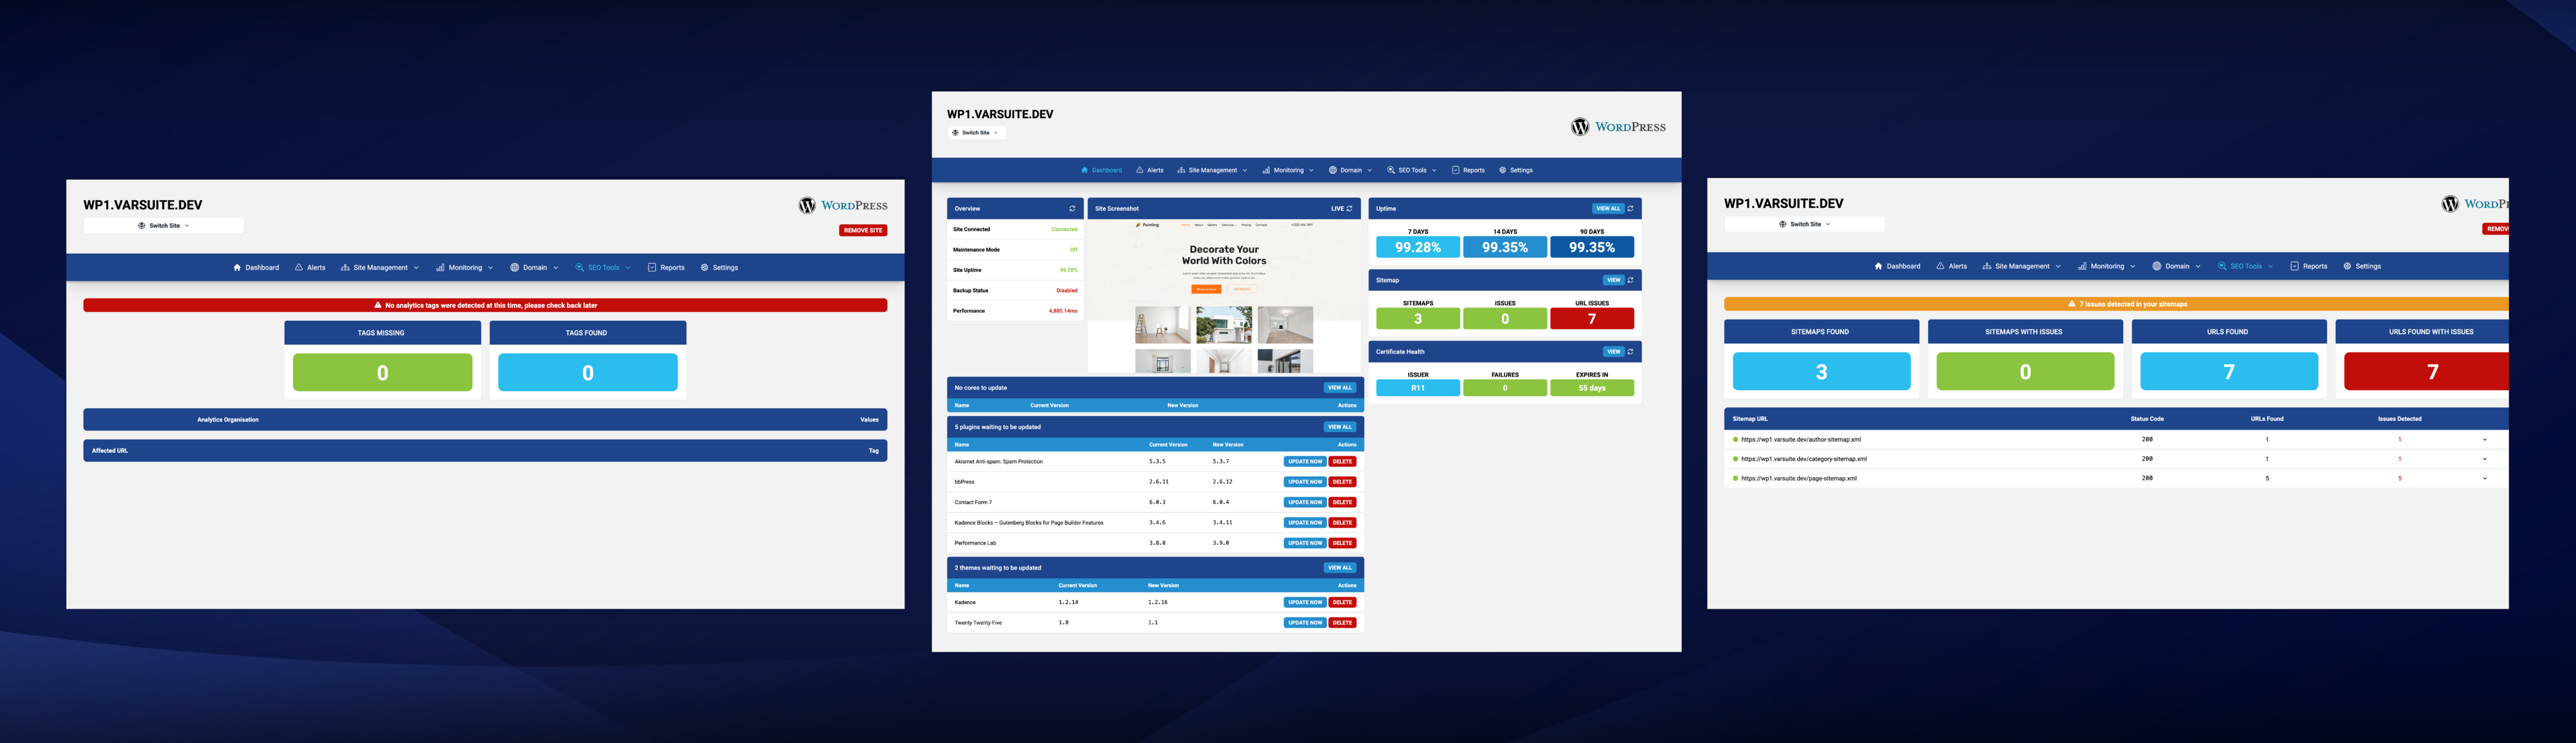This screenshot has width=2576, height=743.
Task: Click the Alerts warning triangle icon
Action: click(1140, 170)
